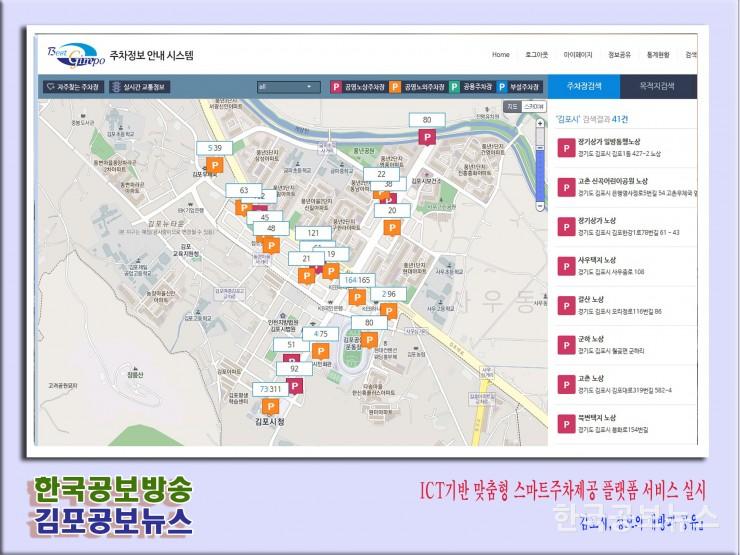Toggle 부설주차장 blue legend filter
Screen dimensions: 740x555
click(518, 87)
